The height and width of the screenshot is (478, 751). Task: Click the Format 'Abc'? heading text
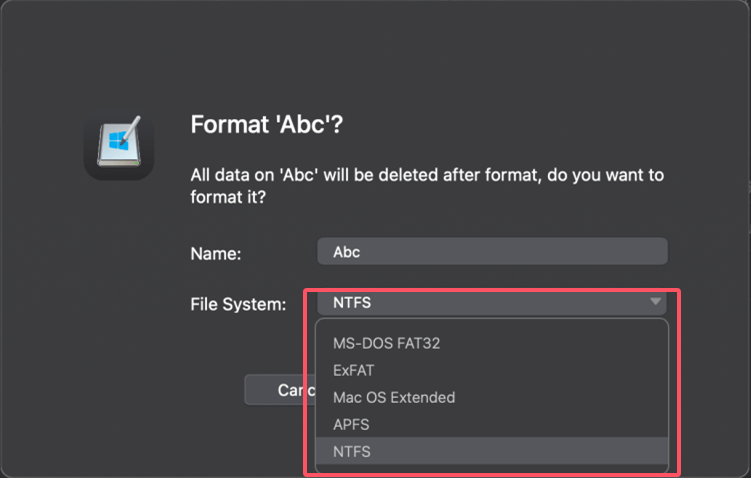tap(267, 125)
